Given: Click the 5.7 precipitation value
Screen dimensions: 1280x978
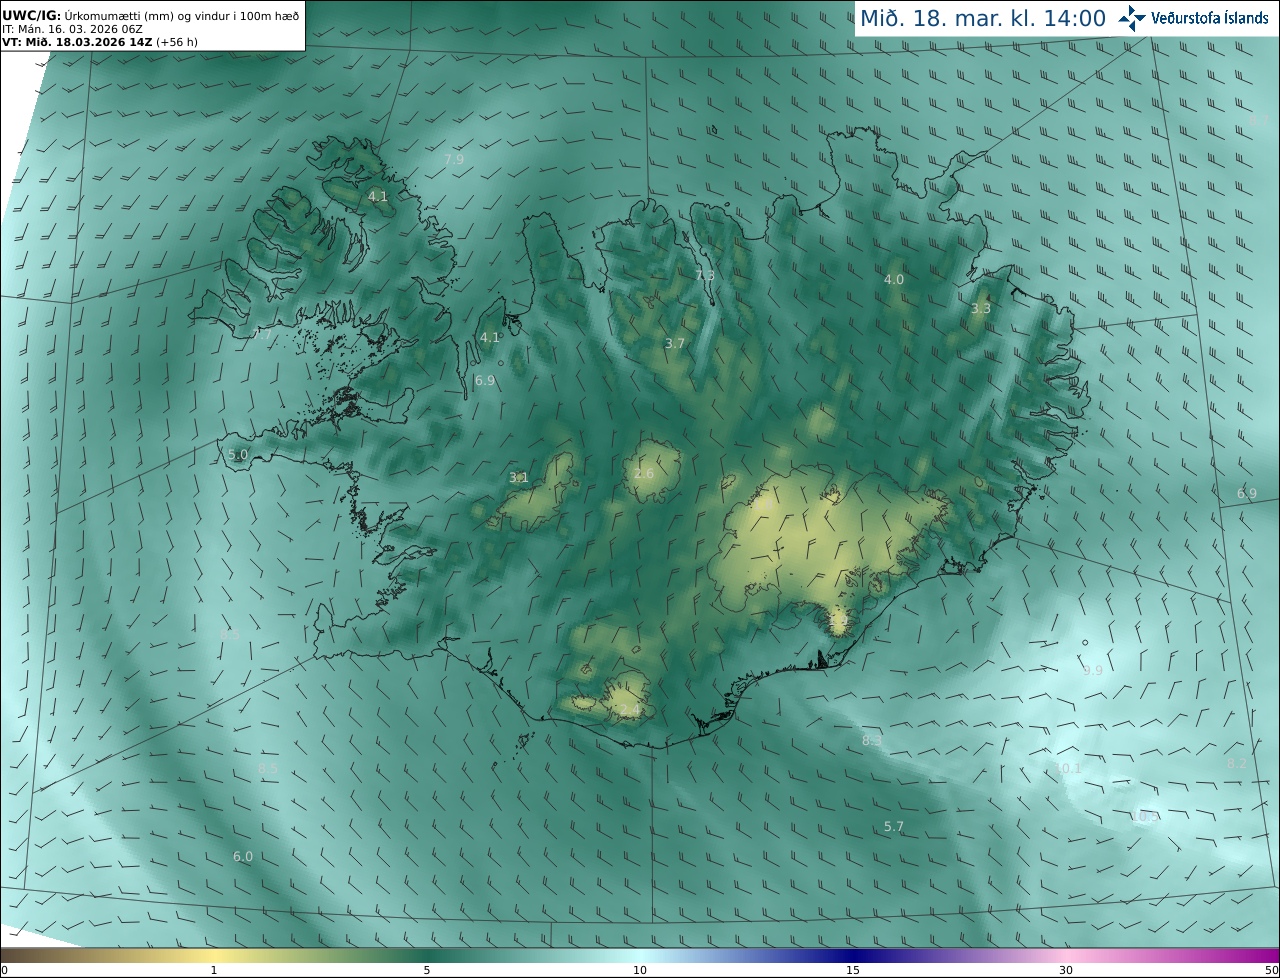Looking at the screenshot, I should click(894, 826).
